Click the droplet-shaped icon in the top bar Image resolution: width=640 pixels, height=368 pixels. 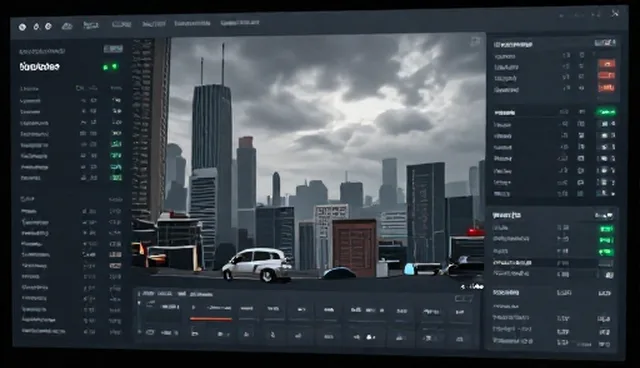tap(36, 27)
